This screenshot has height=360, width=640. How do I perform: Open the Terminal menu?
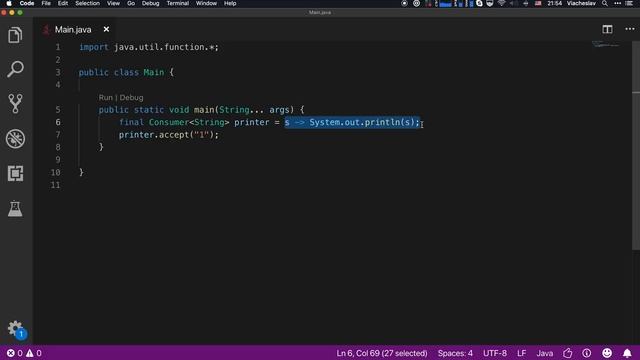pyautogui.click(x=178, y=3)
